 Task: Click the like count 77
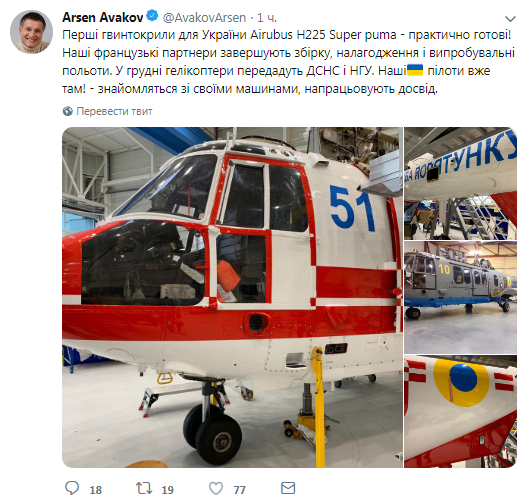[239, 490]
